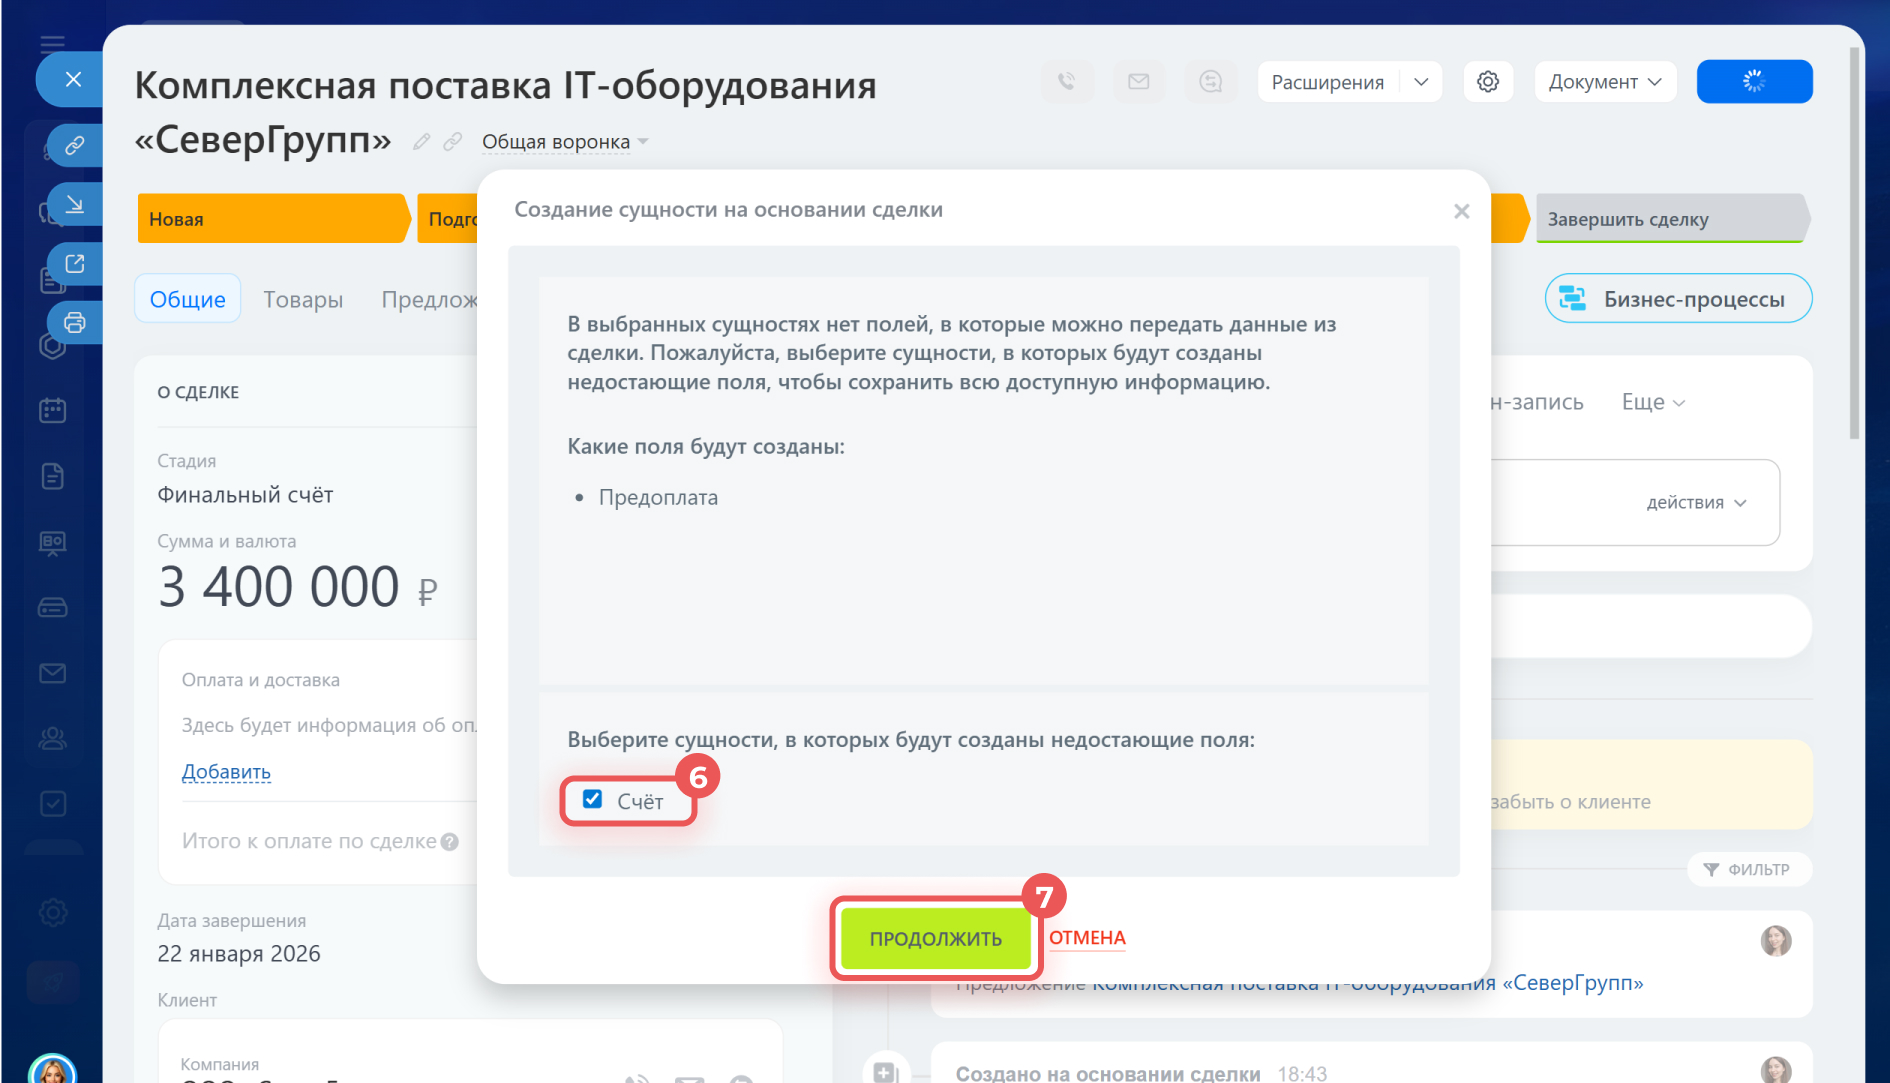The width and height of the screenshot is (1890, 1083).
Task: Click the phone call icon in header
Action: click(x=1066, y=82)
